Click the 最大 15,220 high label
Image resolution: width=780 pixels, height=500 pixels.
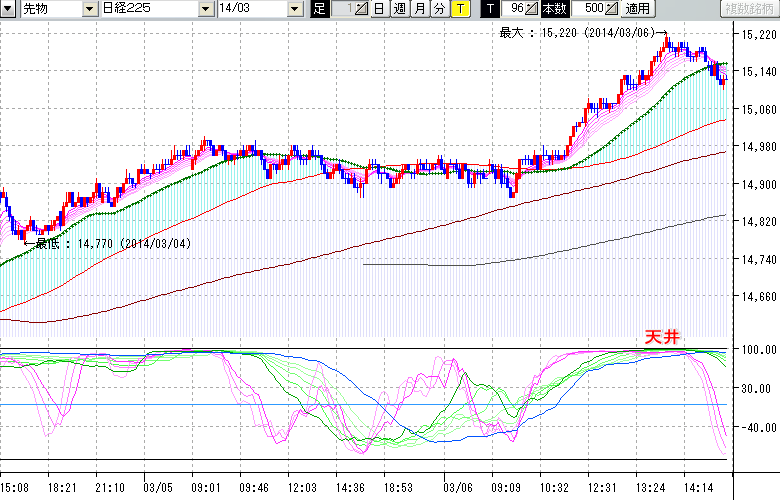(x=578, y=32)
